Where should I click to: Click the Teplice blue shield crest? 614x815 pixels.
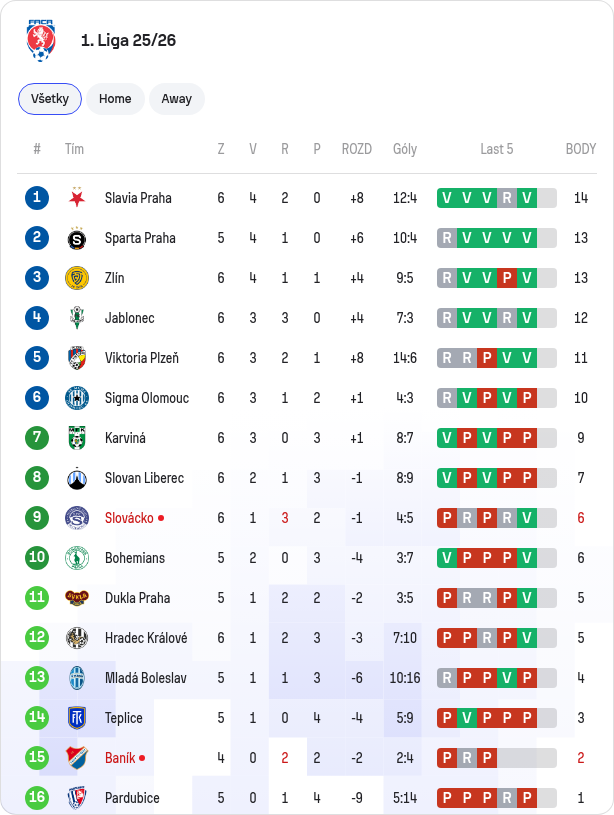click(x=77, y=718)
